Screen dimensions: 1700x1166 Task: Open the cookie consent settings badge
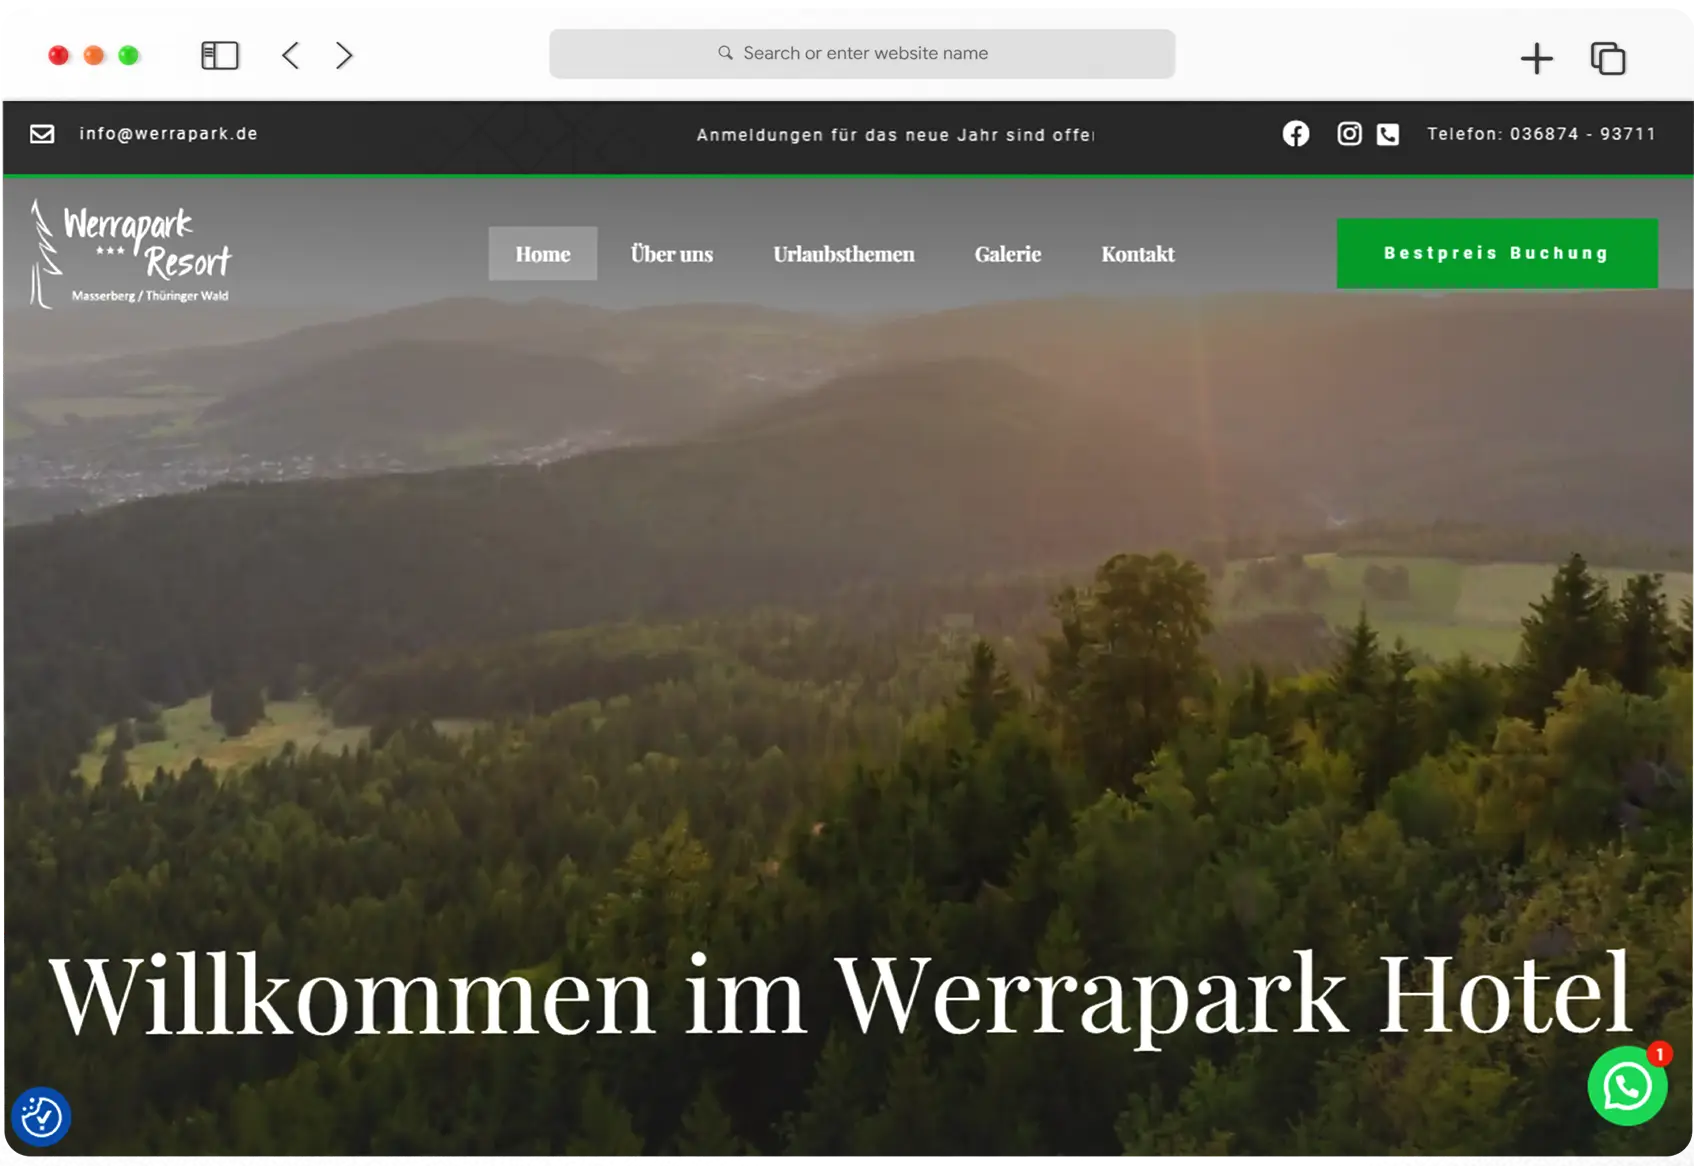41,1116
